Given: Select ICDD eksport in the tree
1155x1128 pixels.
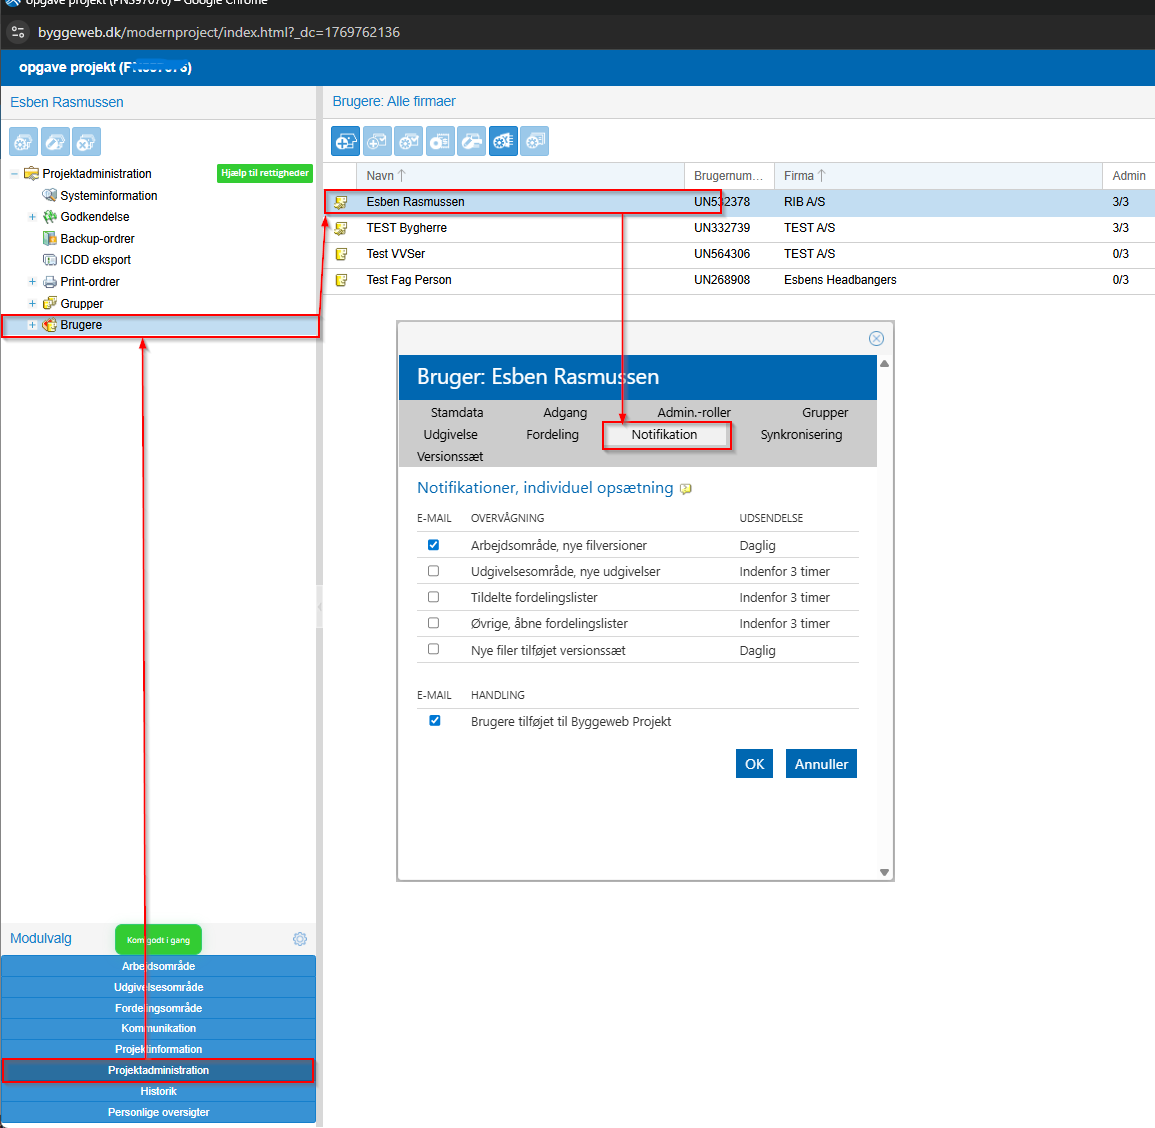Looking at the screenshot, I should click(x=95, y=260).
